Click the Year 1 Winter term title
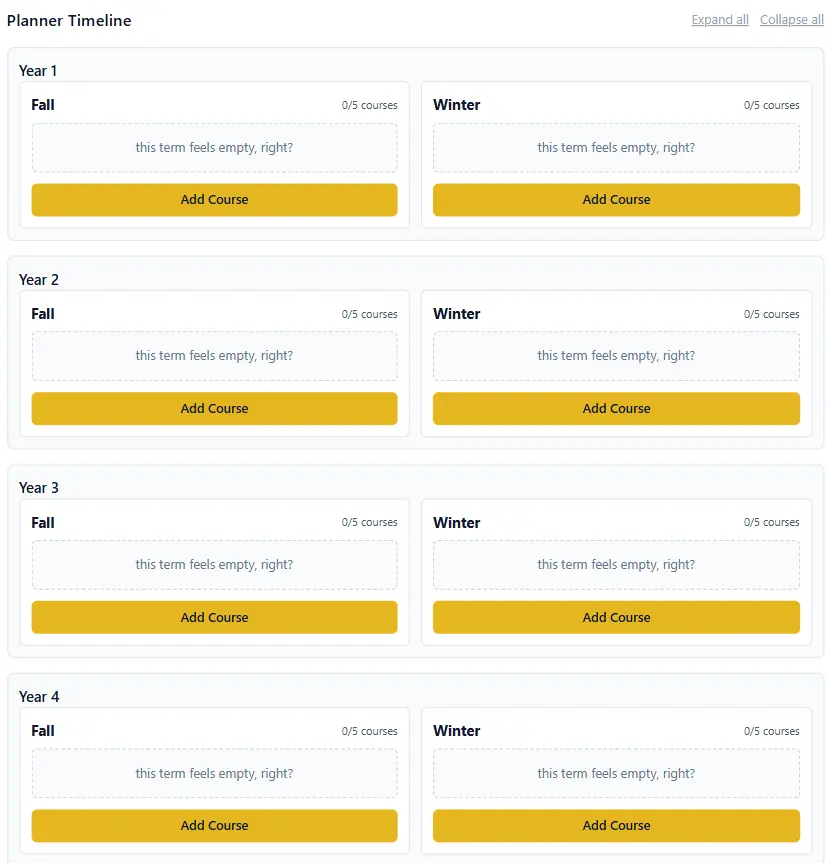Image resolution: width=829 pixels, height=863 pixels. click(x=456, y=105)
